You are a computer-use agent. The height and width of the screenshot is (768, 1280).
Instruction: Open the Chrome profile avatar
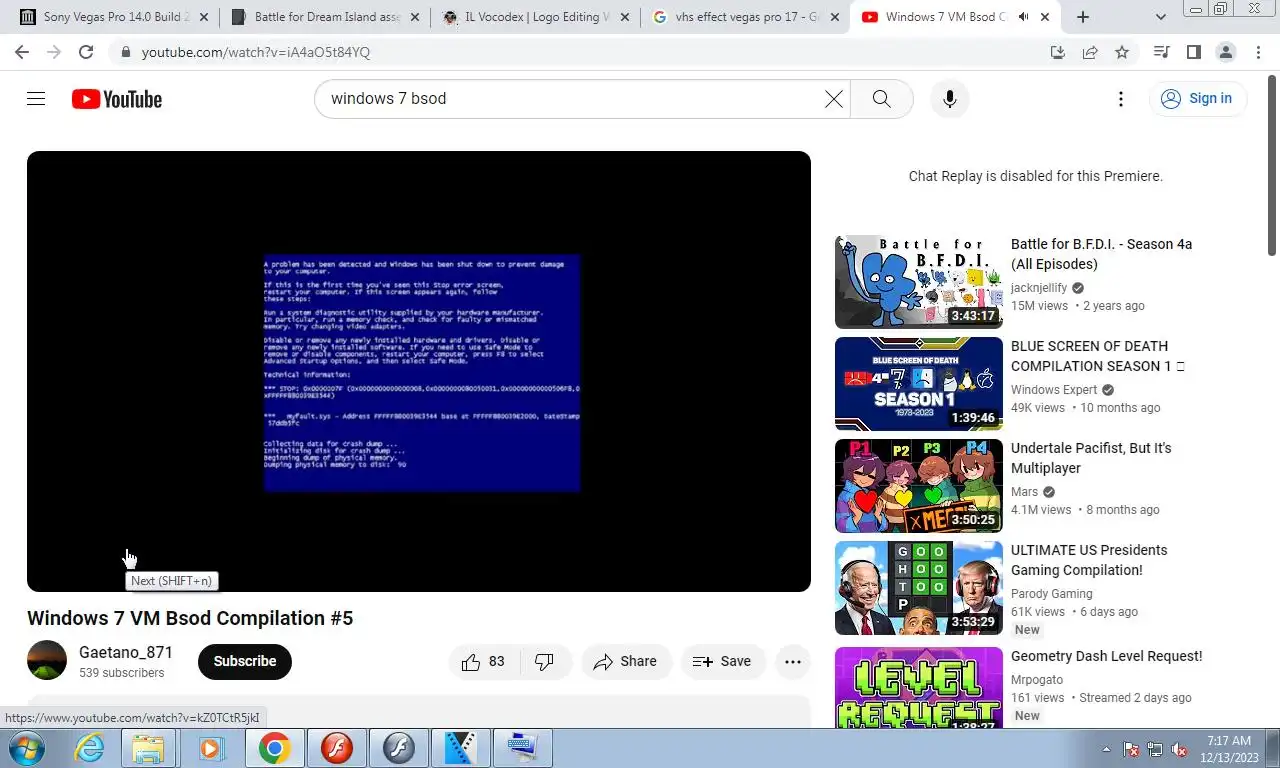(x=1225, y=52)
